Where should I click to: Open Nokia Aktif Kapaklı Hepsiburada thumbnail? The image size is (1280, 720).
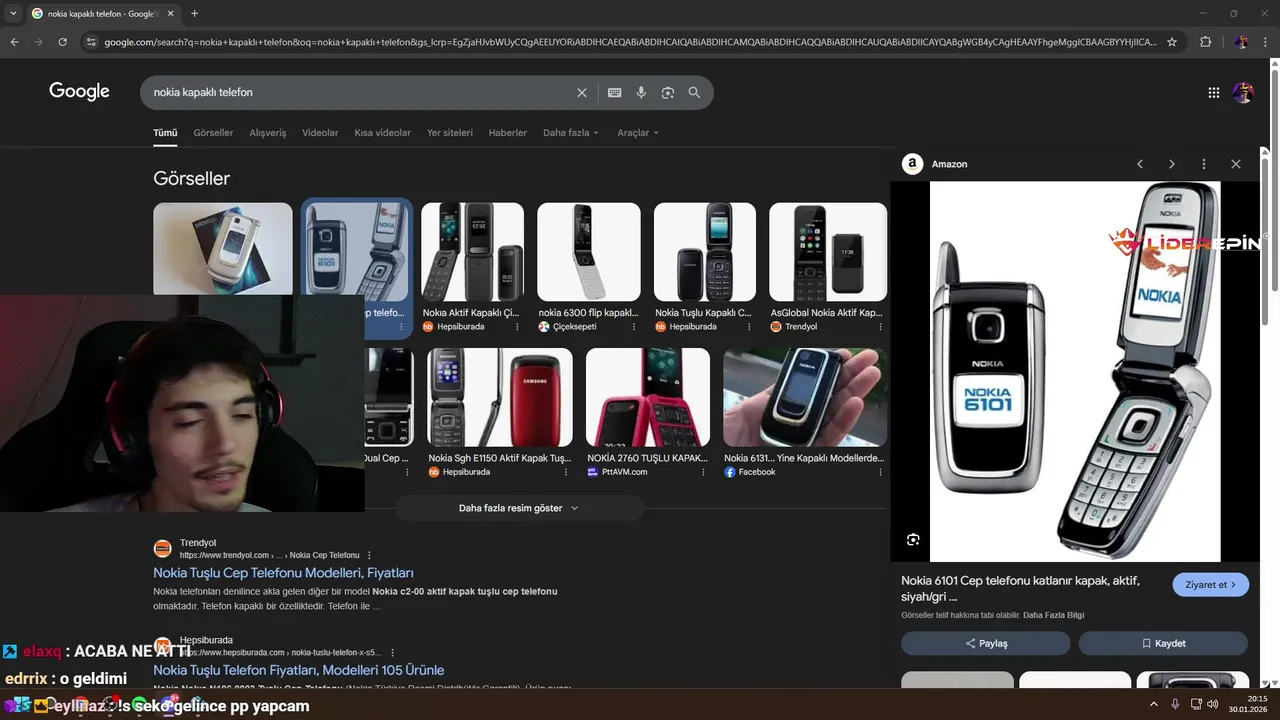tap(472, 252)
